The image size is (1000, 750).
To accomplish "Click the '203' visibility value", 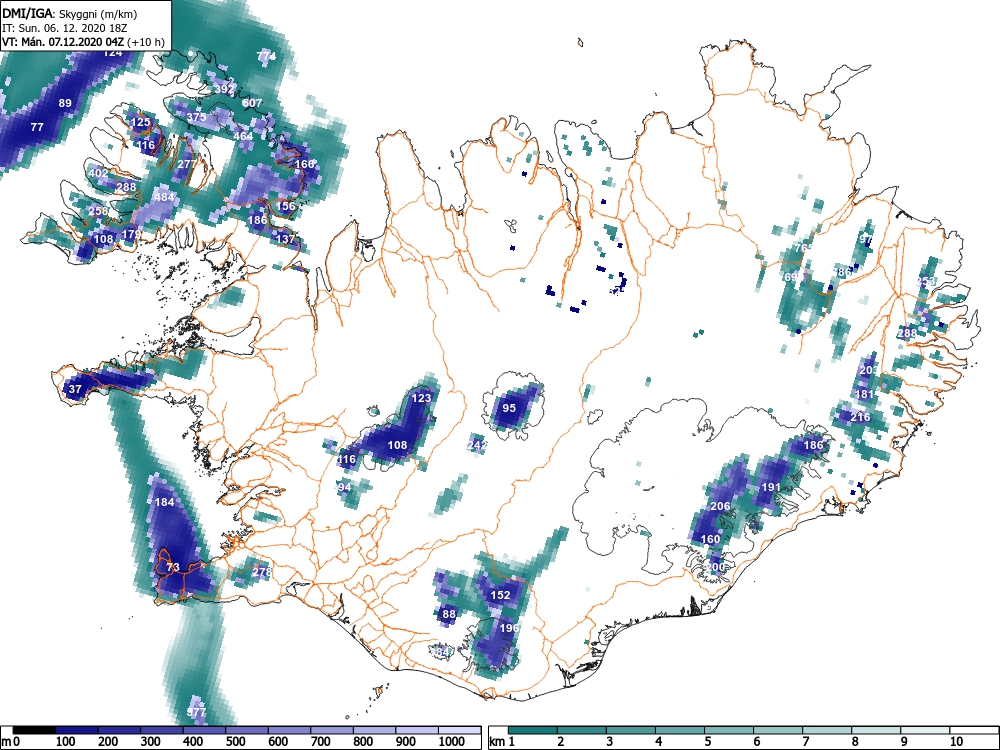I will 869,371.
